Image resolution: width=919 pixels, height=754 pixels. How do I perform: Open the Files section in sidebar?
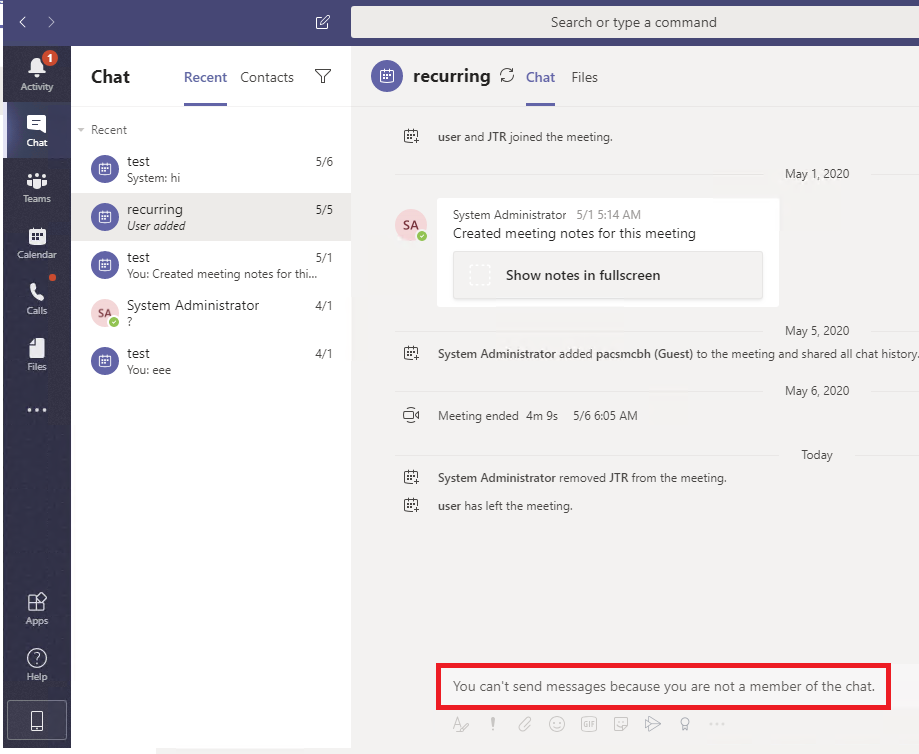click(x=37, y=355)
